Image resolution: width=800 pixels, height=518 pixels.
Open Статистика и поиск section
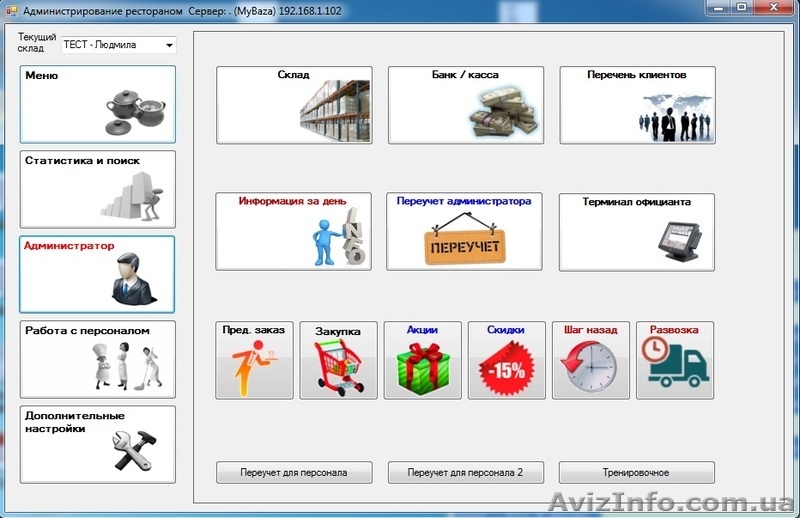[97, 189]
